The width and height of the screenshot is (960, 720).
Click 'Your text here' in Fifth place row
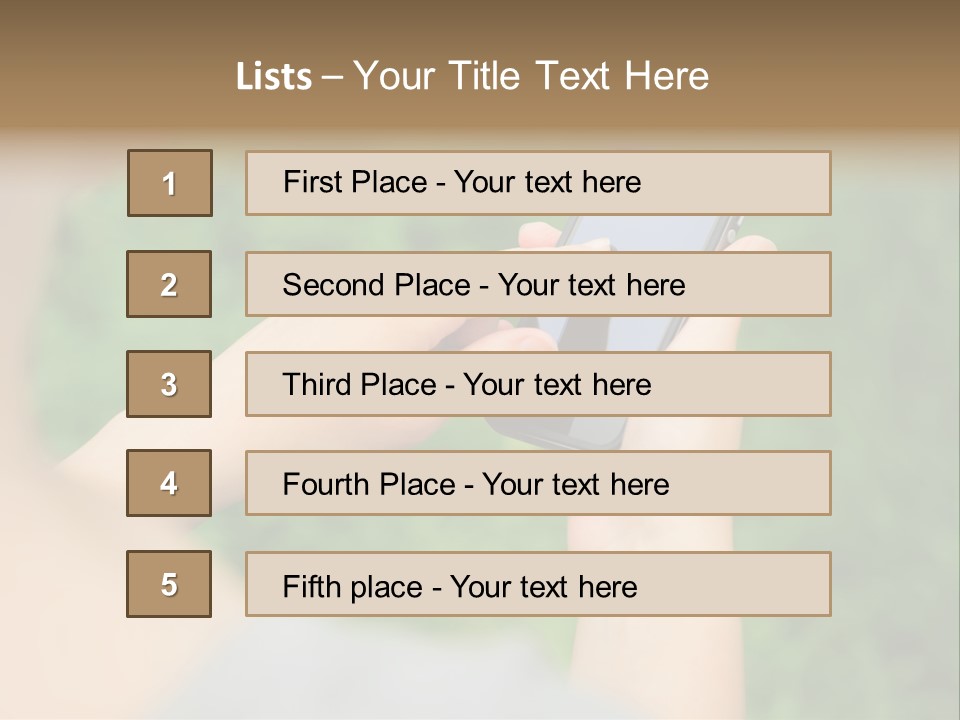tap(543, 586)
